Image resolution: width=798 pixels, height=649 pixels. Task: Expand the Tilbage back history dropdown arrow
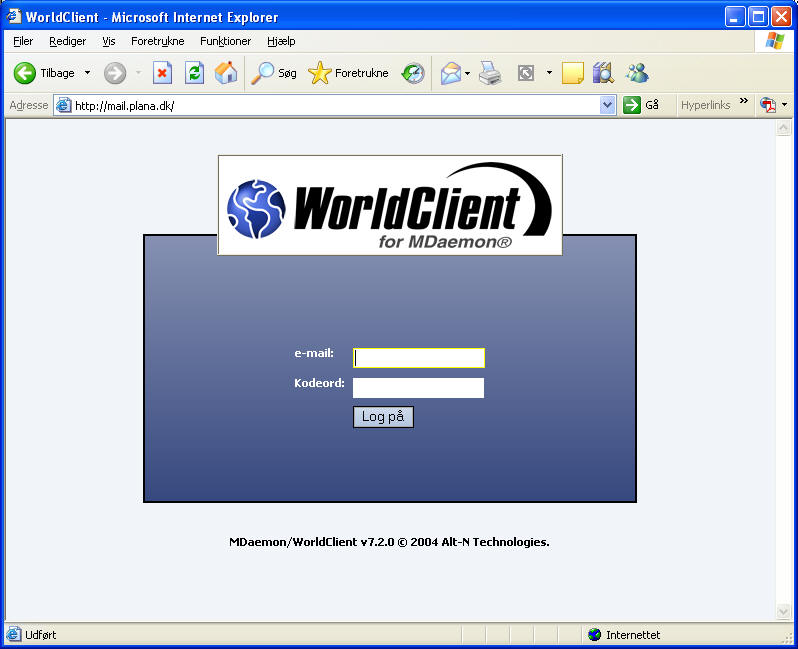tap(87, 73)
